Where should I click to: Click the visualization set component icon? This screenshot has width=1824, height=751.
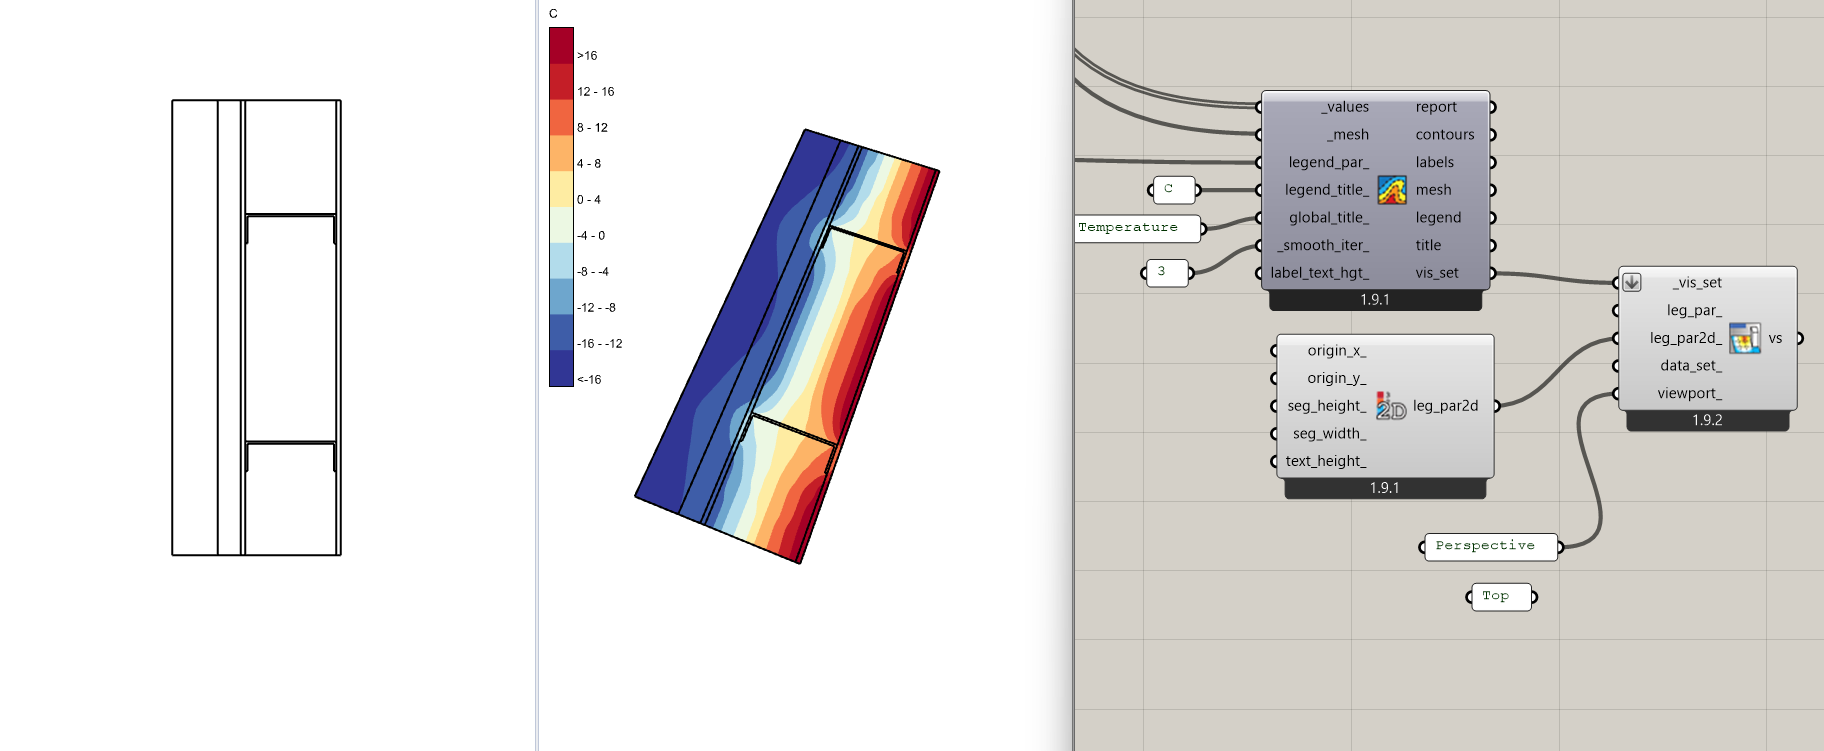tap(1744, 338)
